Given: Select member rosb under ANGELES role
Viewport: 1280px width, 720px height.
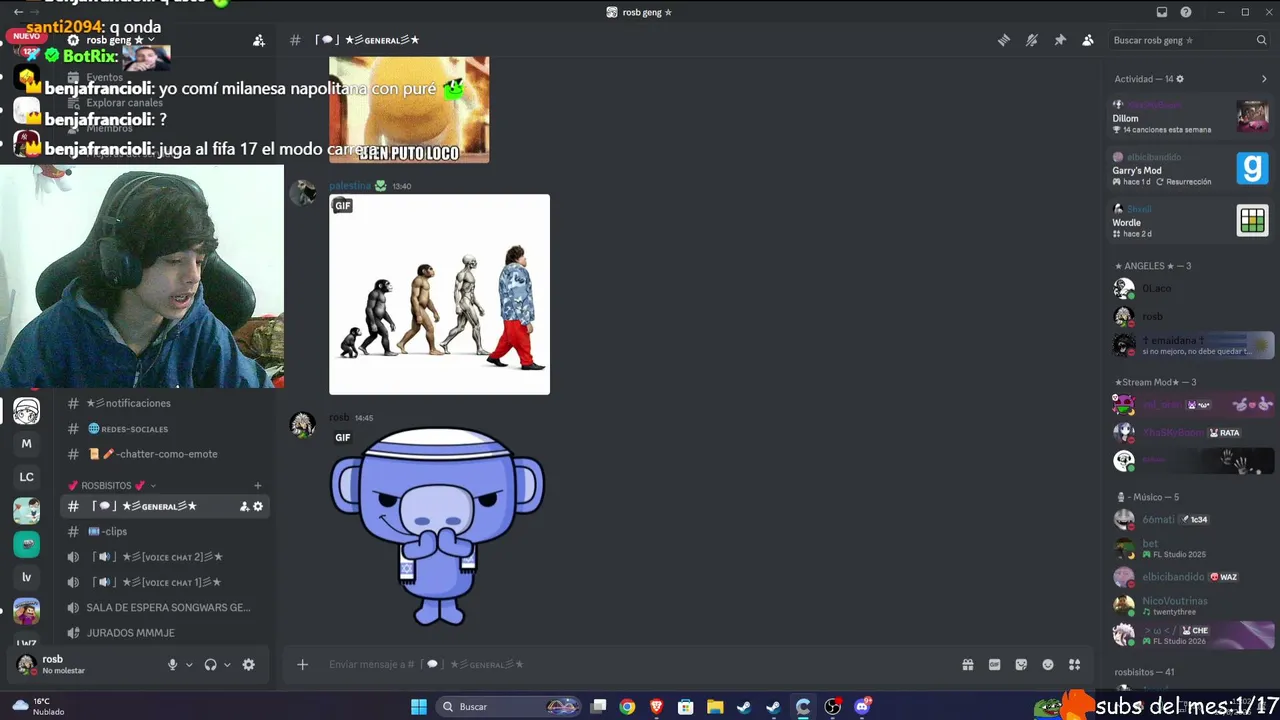Looking at the screenshot, I should pyautogui.click(x=1191, y=317).
